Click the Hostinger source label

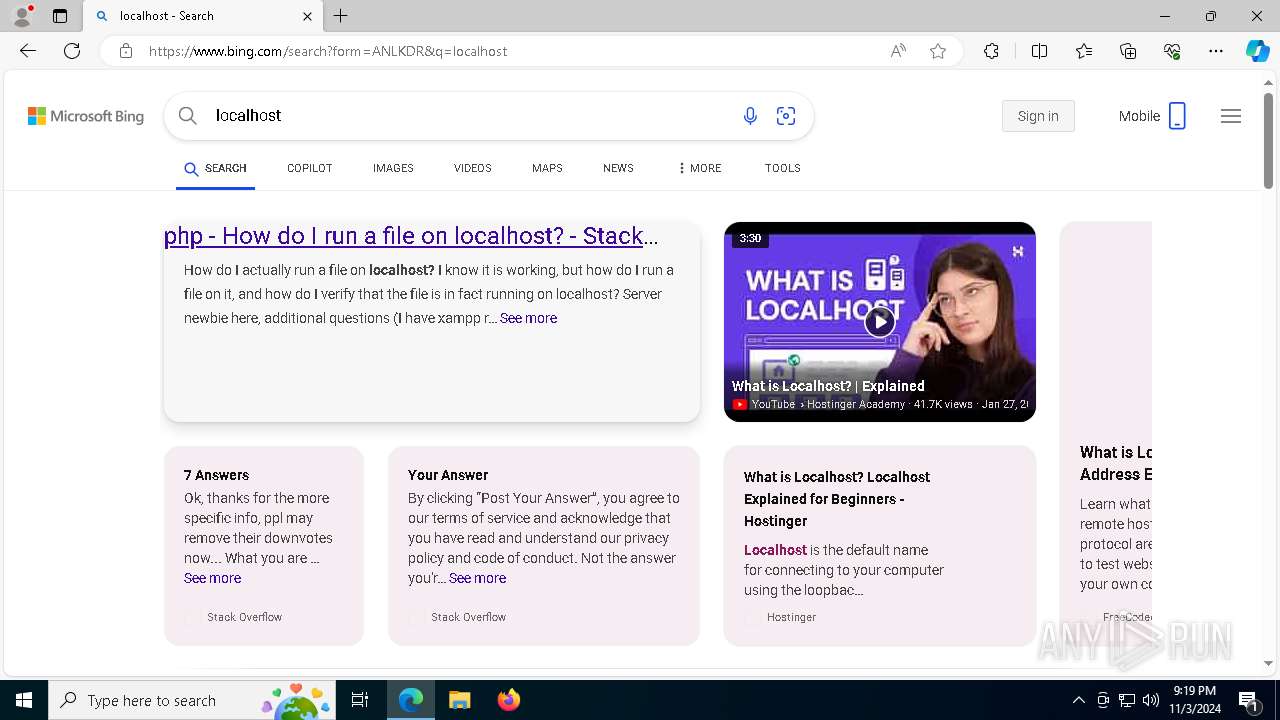click(791, 618)
